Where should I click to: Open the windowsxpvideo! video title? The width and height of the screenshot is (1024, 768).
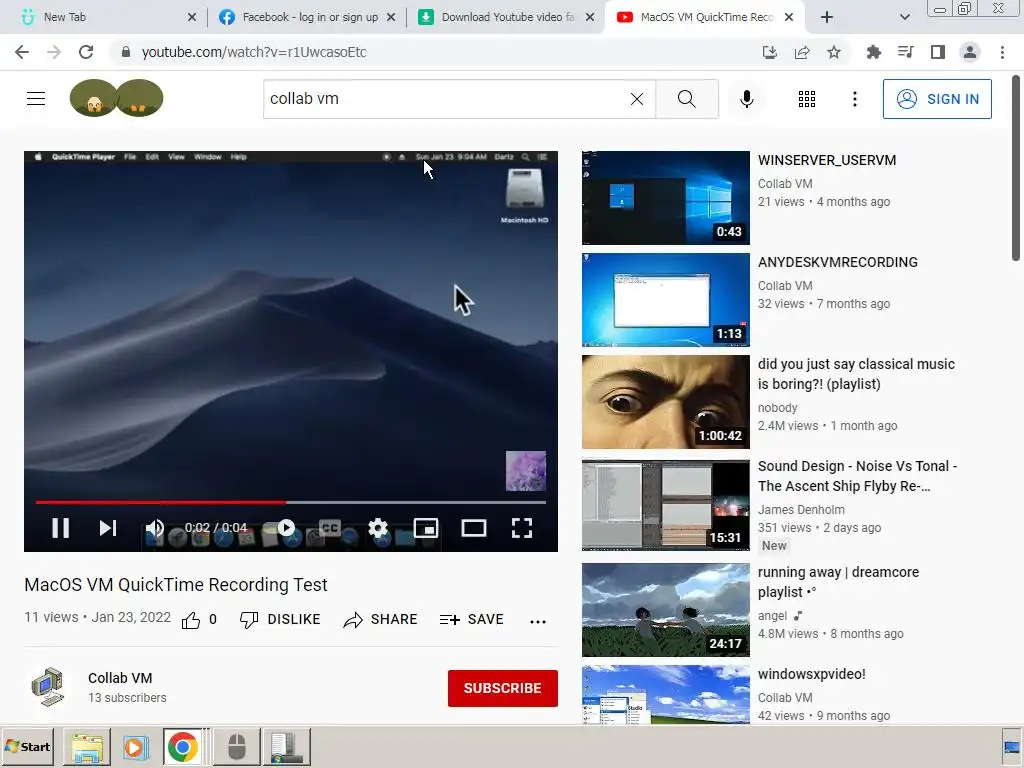coord(811,674)
